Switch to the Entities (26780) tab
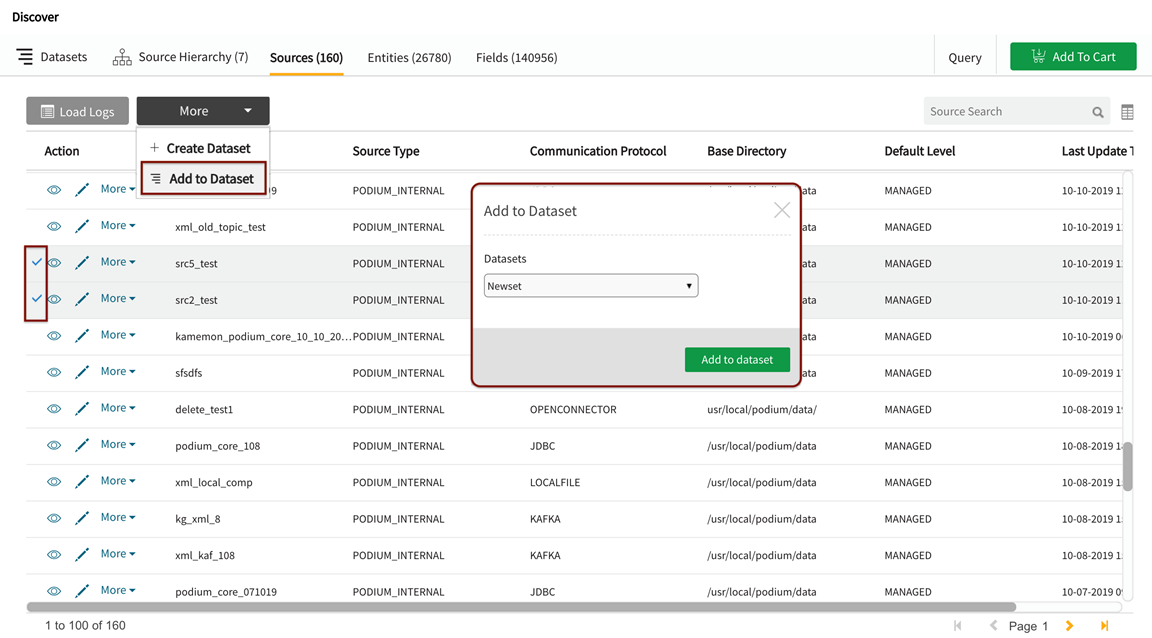Screen dimensions: 1152x638 click(x=409, y=58)
